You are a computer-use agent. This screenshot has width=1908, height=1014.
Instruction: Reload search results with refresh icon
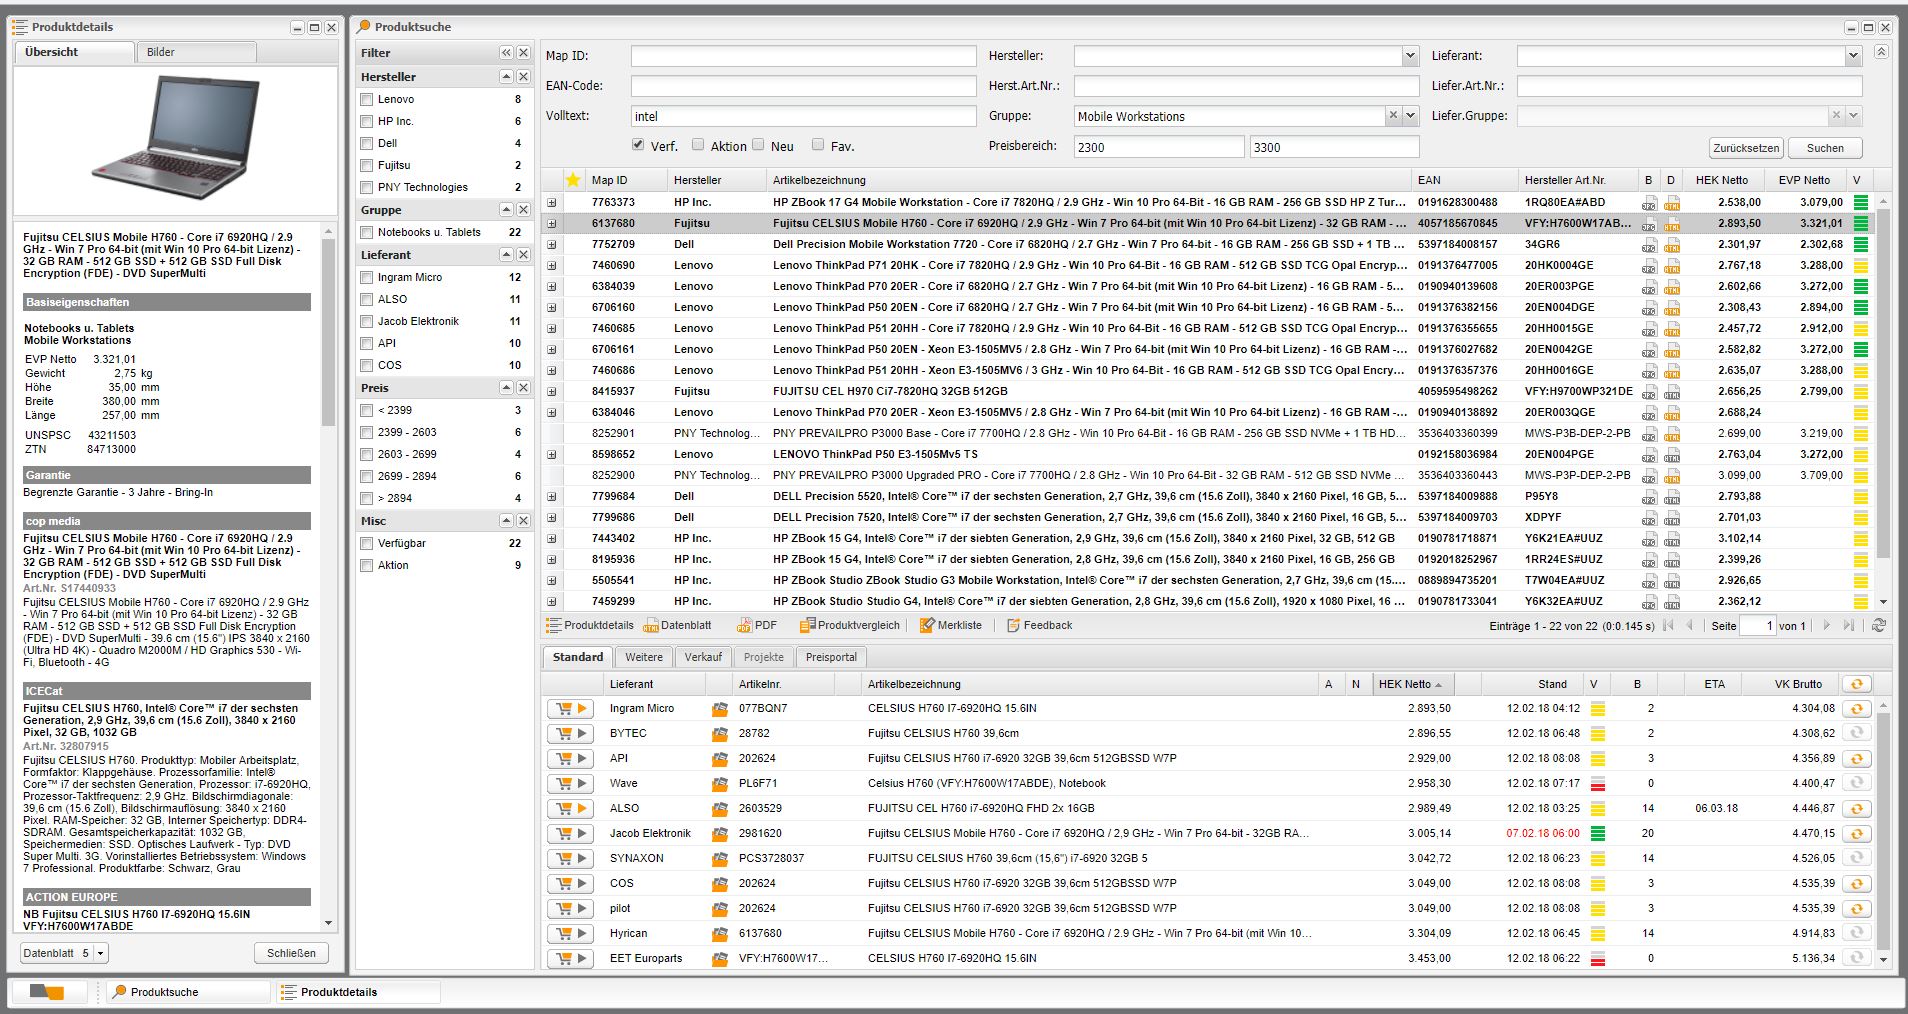click(1879, 625)
